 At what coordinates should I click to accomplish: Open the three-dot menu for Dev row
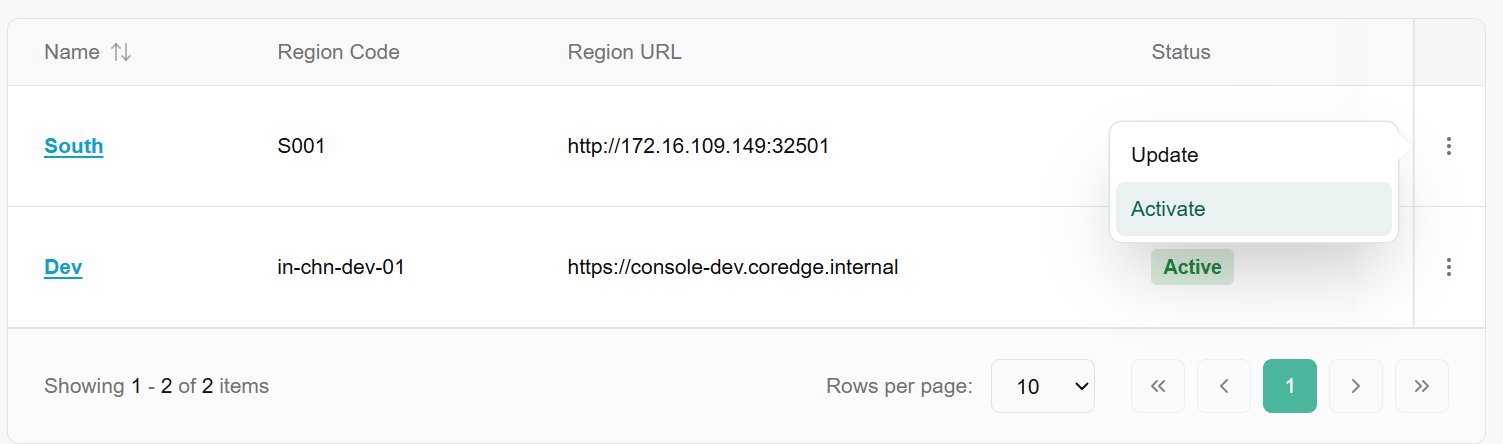(x=1448, y=267)
